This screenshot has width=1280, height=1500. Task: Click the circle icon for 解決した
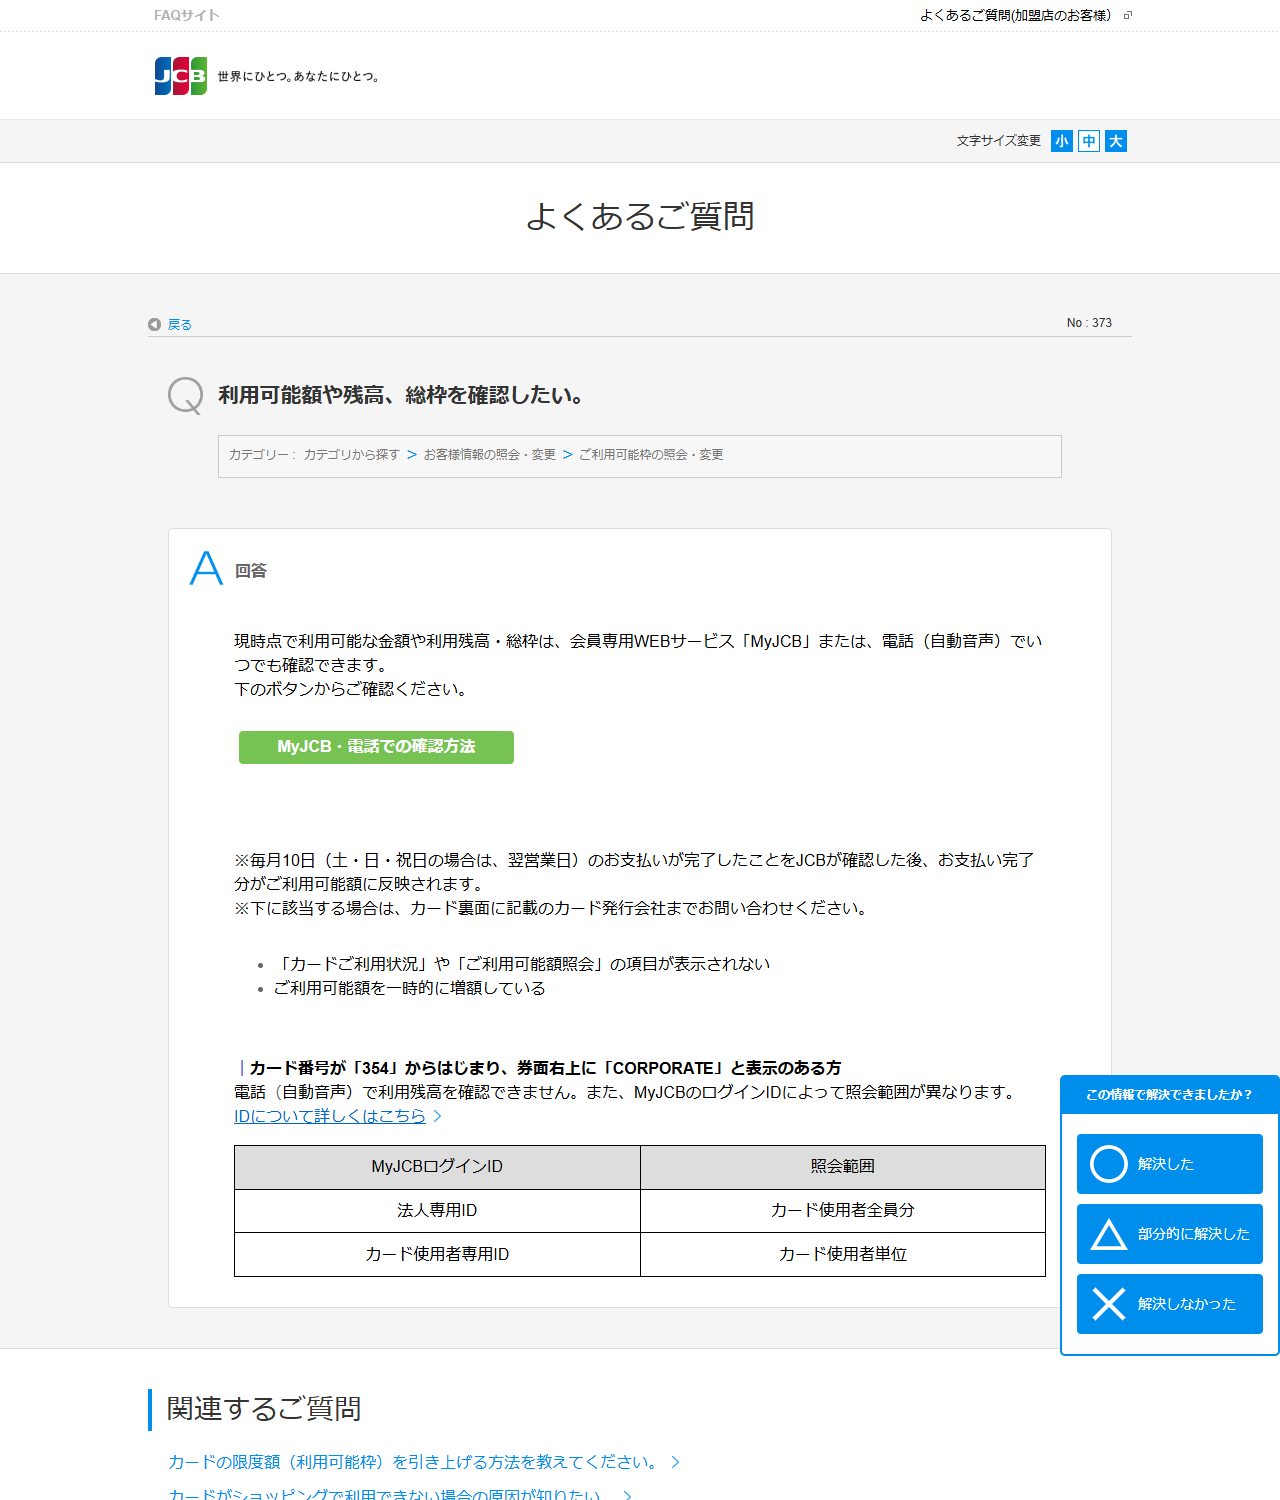pos(1109,1164)
